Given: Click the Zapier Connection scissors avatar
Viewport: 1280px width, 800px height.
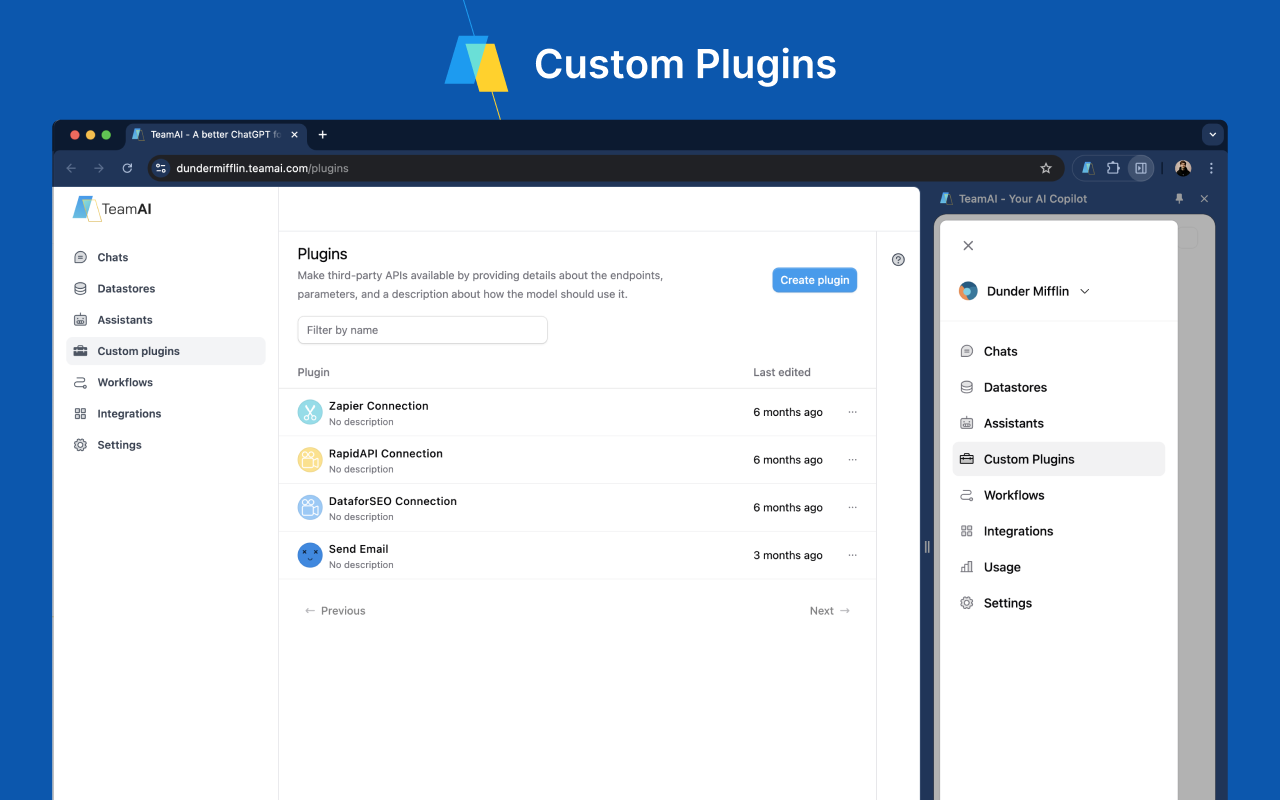Looking at the screenshot, I should [310, 412].
